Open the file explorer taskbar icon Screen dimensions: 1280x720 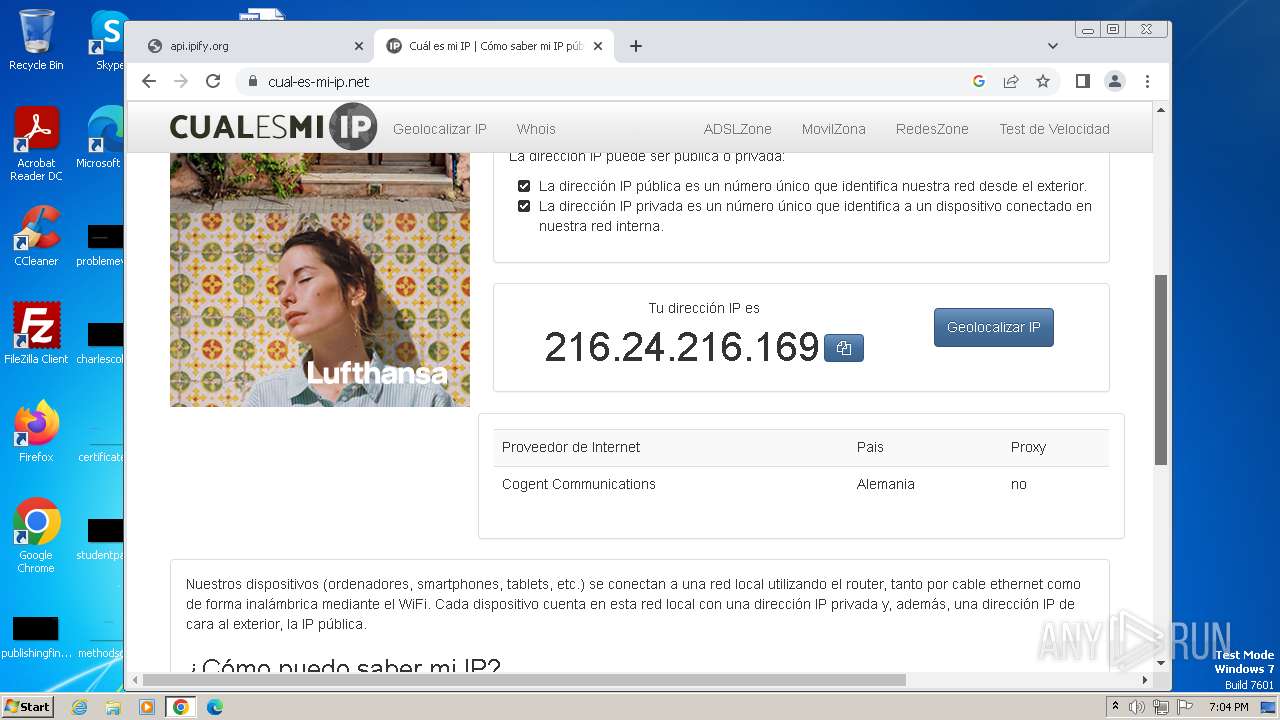click(113, 707)
